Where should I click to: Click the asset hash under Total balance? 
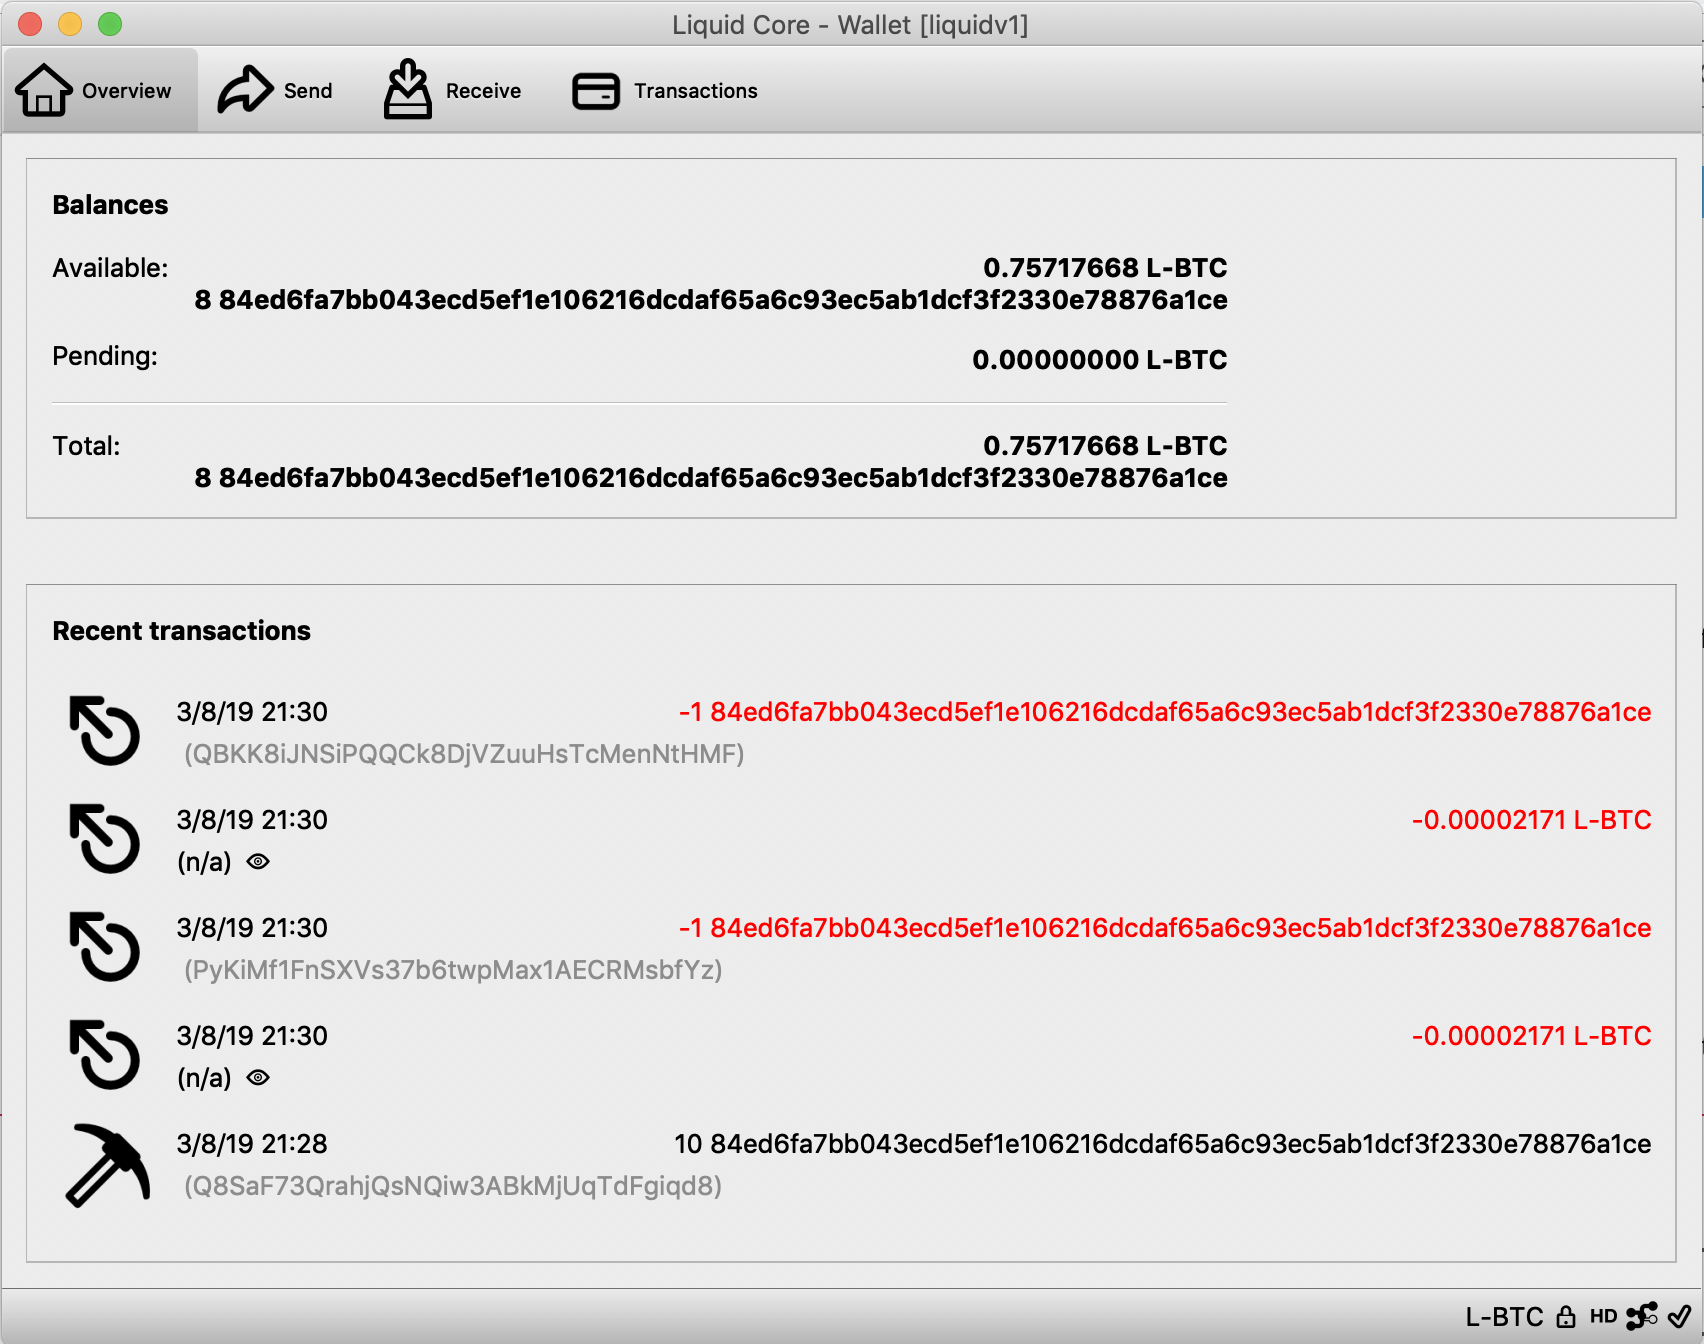pyautogui.click(x=711, y=478)
